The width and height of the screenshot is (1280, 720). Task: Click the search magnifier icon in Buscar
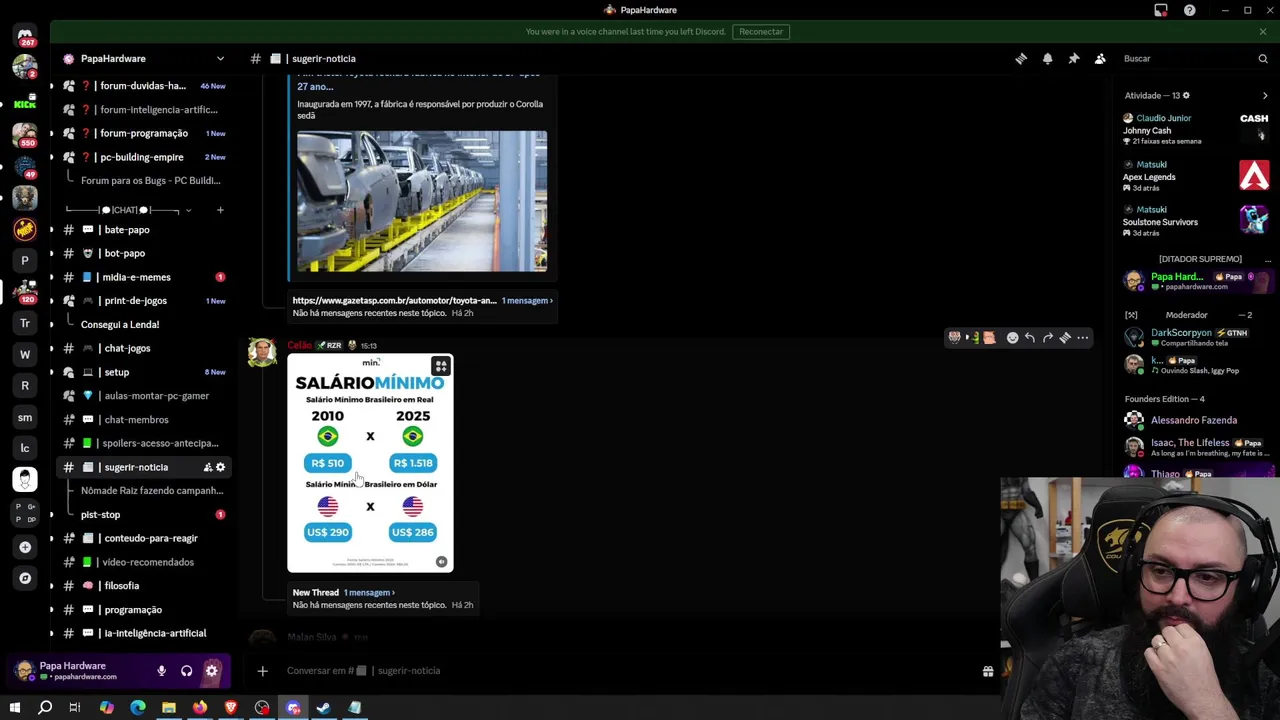pos(1263,59)
